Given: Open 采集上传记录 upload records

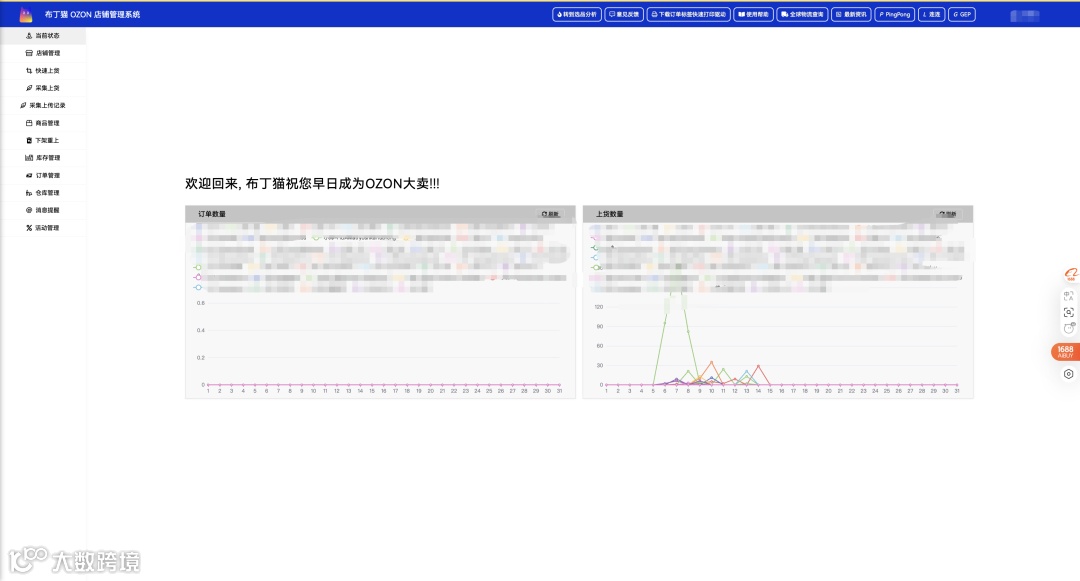Looking at the screenshot, I should click(43, 105).
